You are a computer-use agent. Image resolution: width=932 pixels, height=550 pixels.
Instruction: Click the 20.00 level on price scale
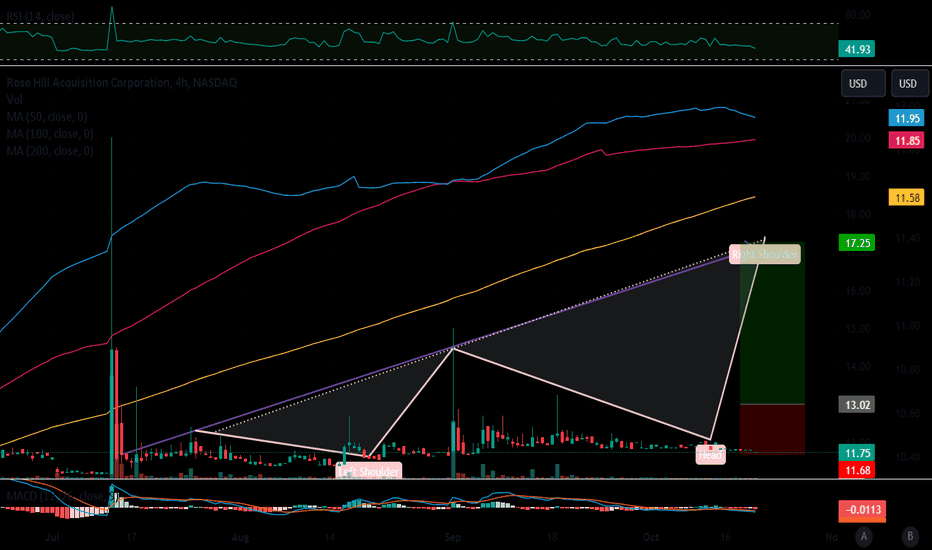[x=858, y=138]
